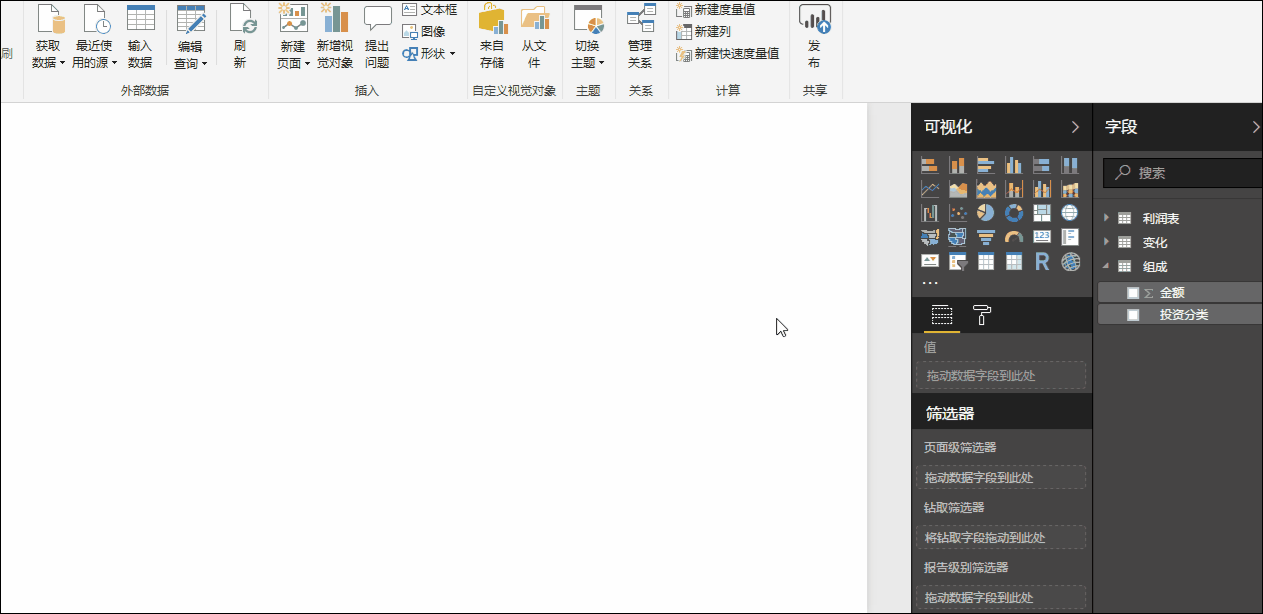1263x614 pixels.
Task: Collapse the 组成 table
Action: (1107, 266)
